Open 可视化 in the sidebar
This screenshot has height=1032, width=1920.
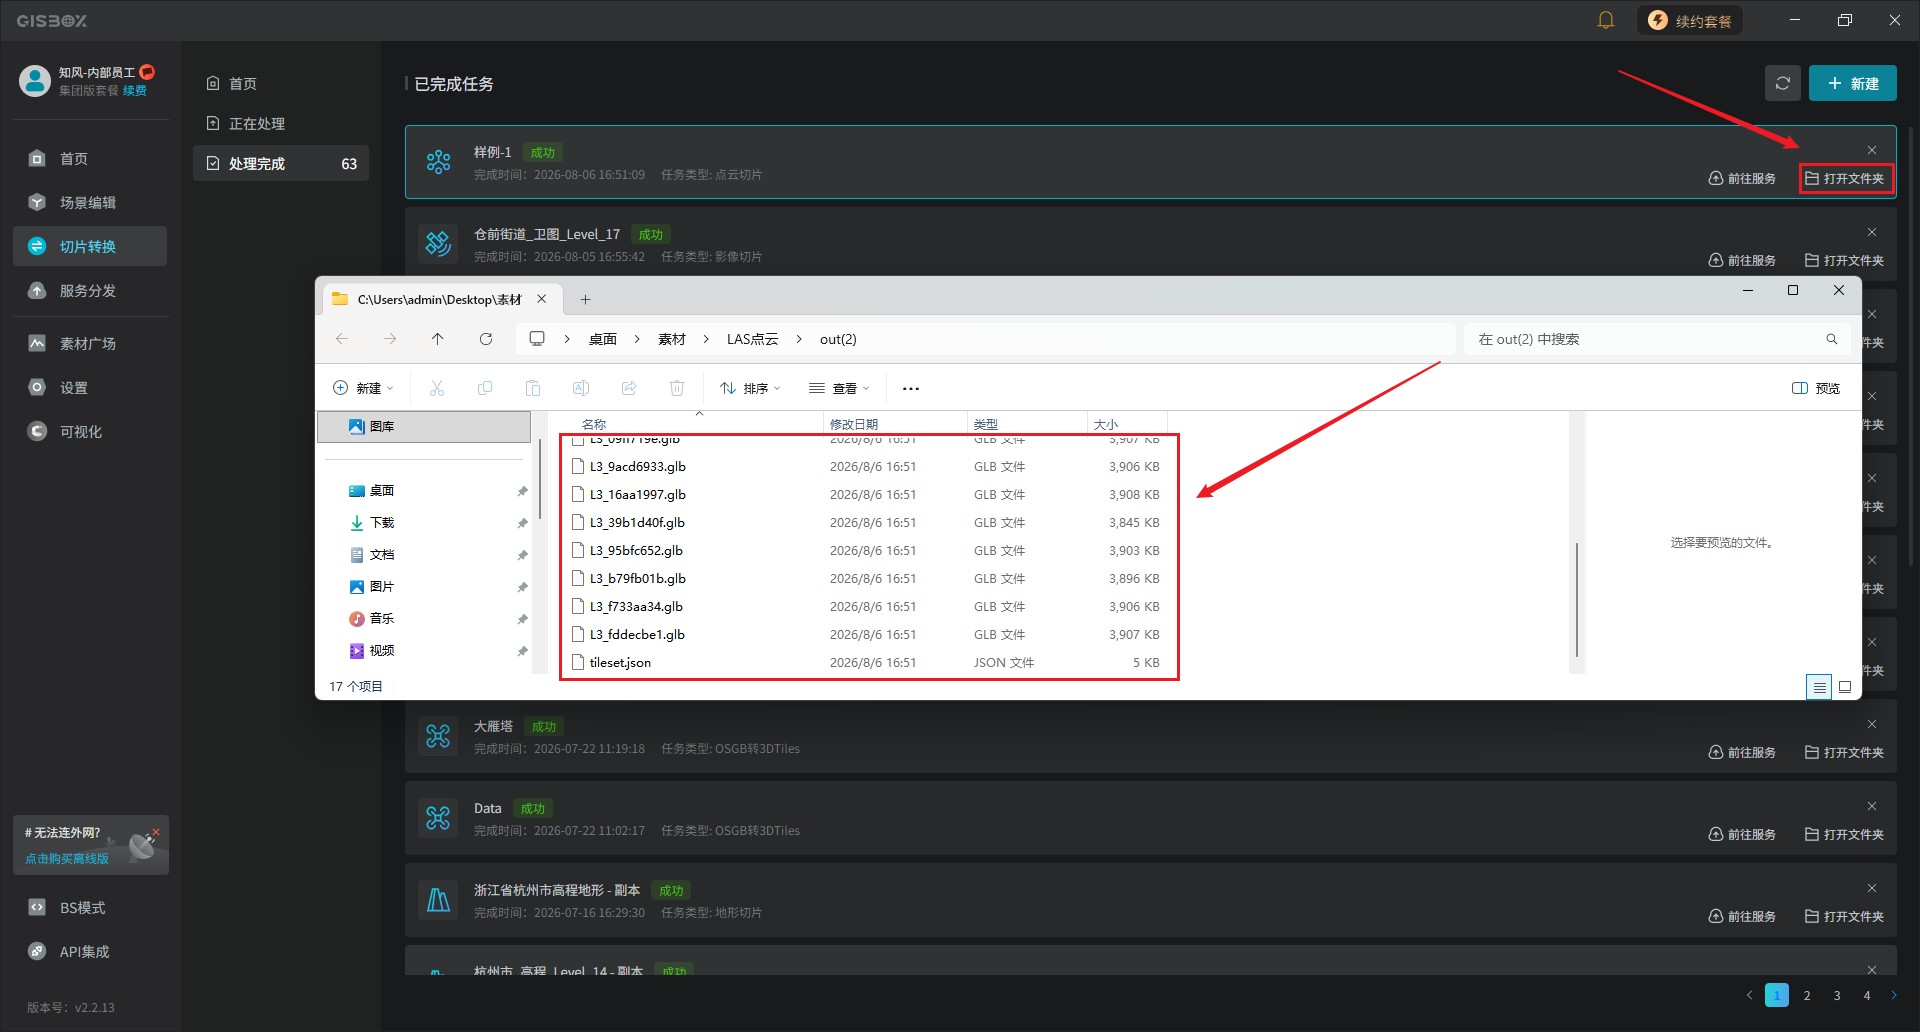click(x=90, y=431)
